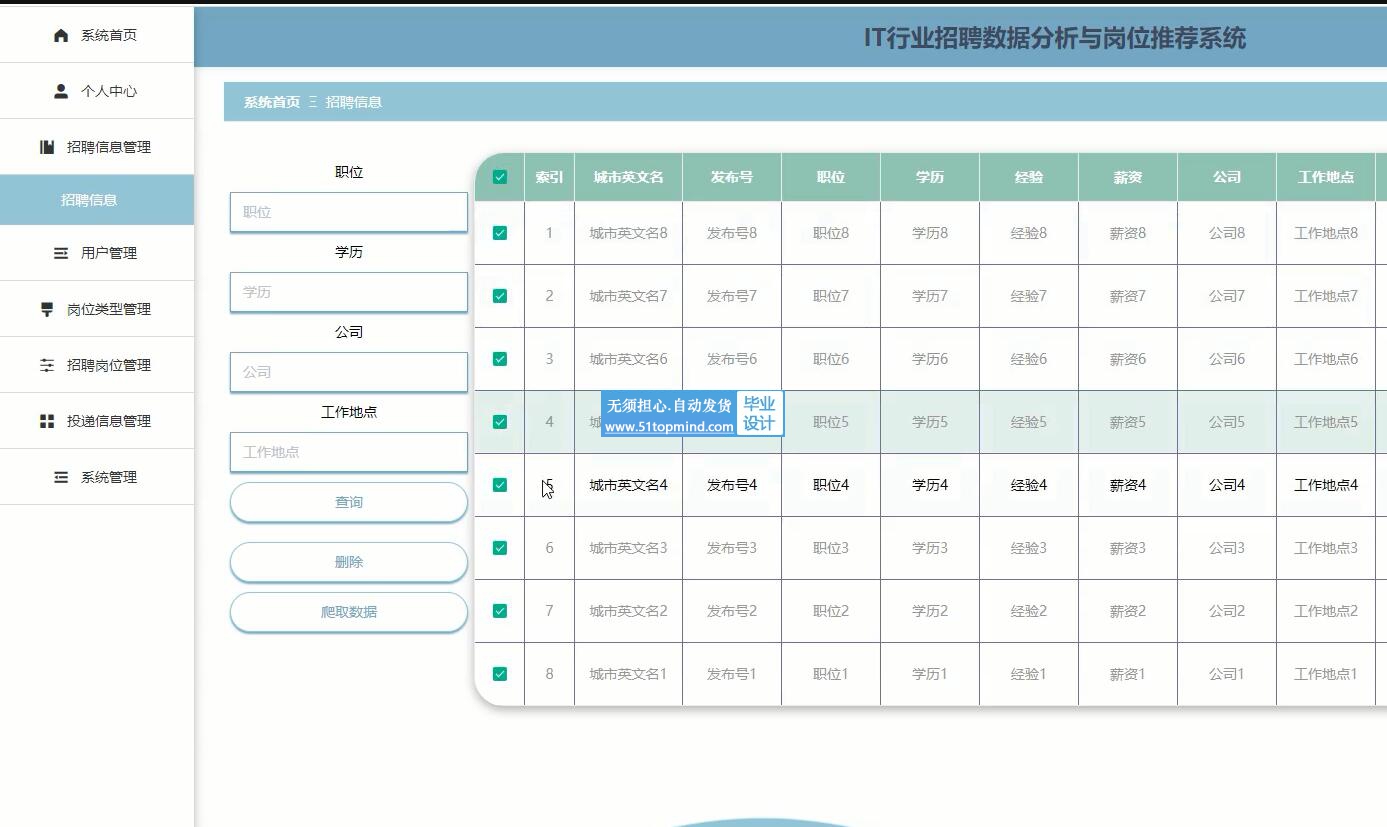Viewport: 1387px width, 827px height.
Task: Expand the 岗位类型管理 sidebar menu
Action: (97, 309)
